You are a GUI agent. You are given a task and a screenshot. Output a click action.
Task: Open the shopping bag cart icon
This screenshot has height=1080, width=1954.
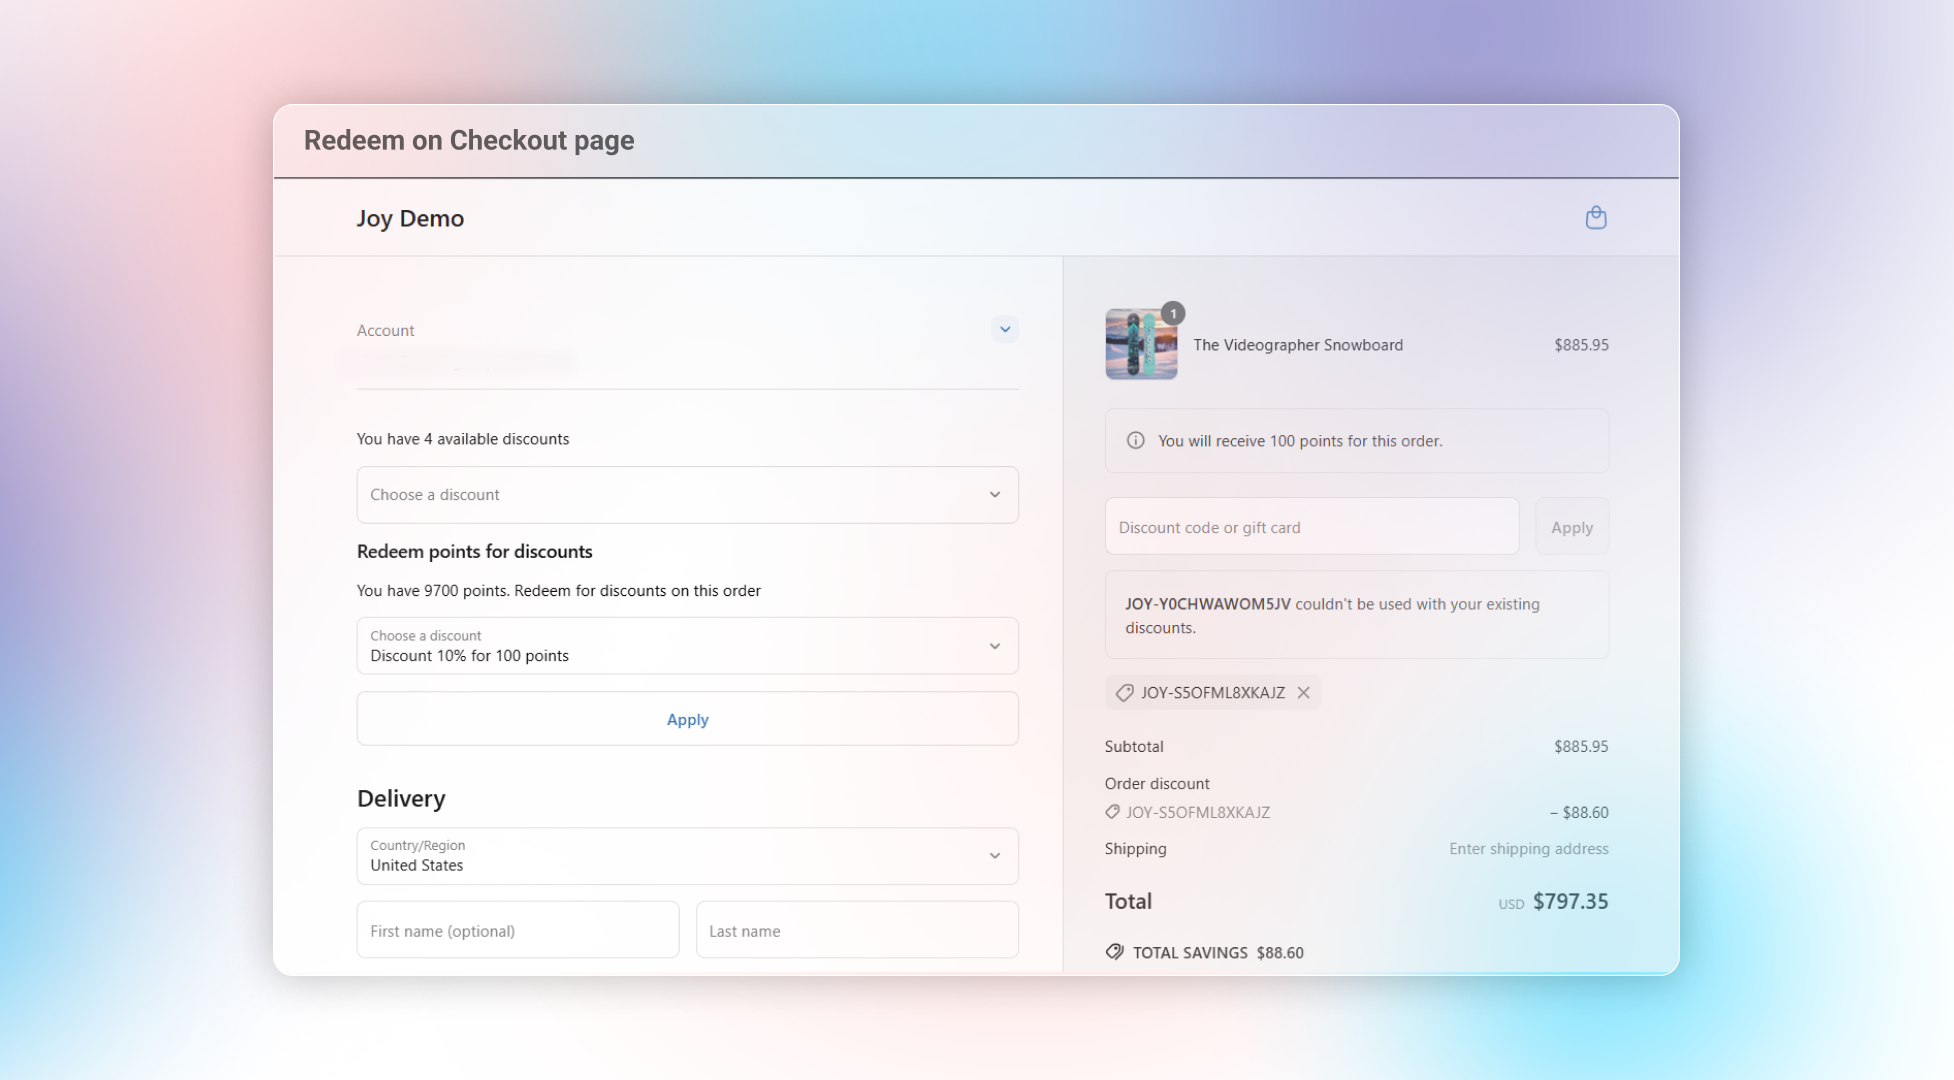(x=1595, y=218)
